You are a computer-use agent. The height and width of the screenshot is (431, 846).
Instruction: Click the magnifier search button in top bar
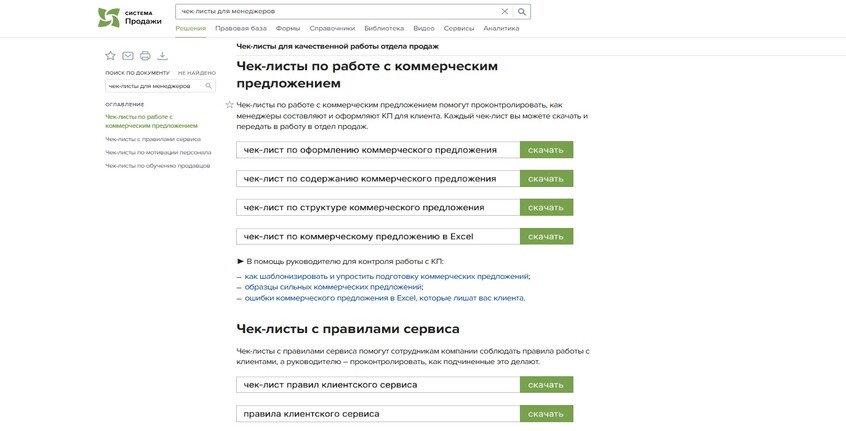[522, 11]
